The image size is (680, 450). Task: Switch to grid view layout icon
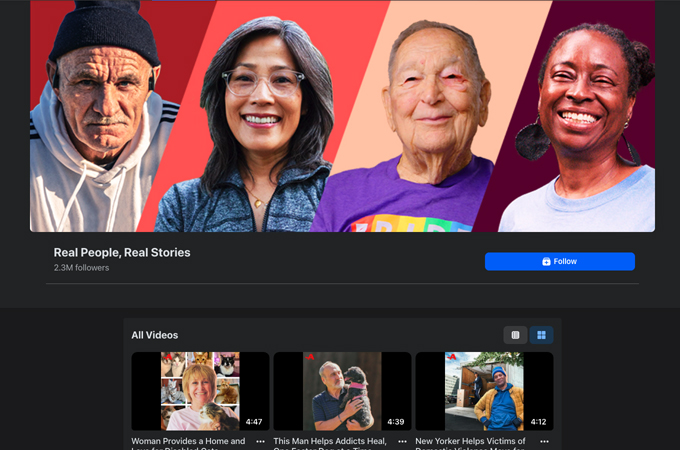(541, 335)
